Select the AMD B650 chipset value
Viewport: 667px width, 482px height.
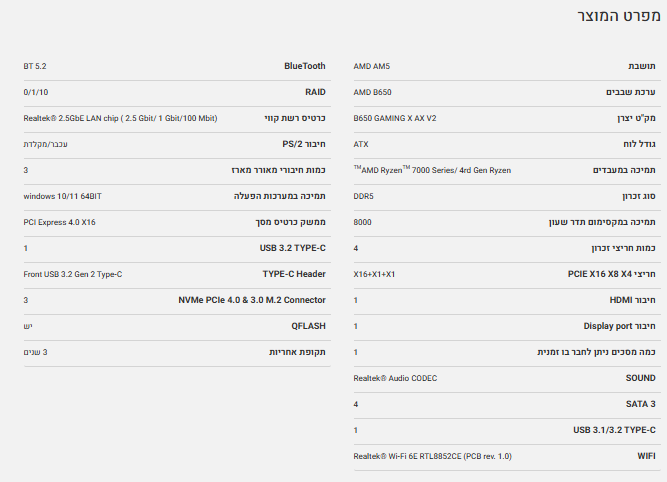tap(373, 92)
